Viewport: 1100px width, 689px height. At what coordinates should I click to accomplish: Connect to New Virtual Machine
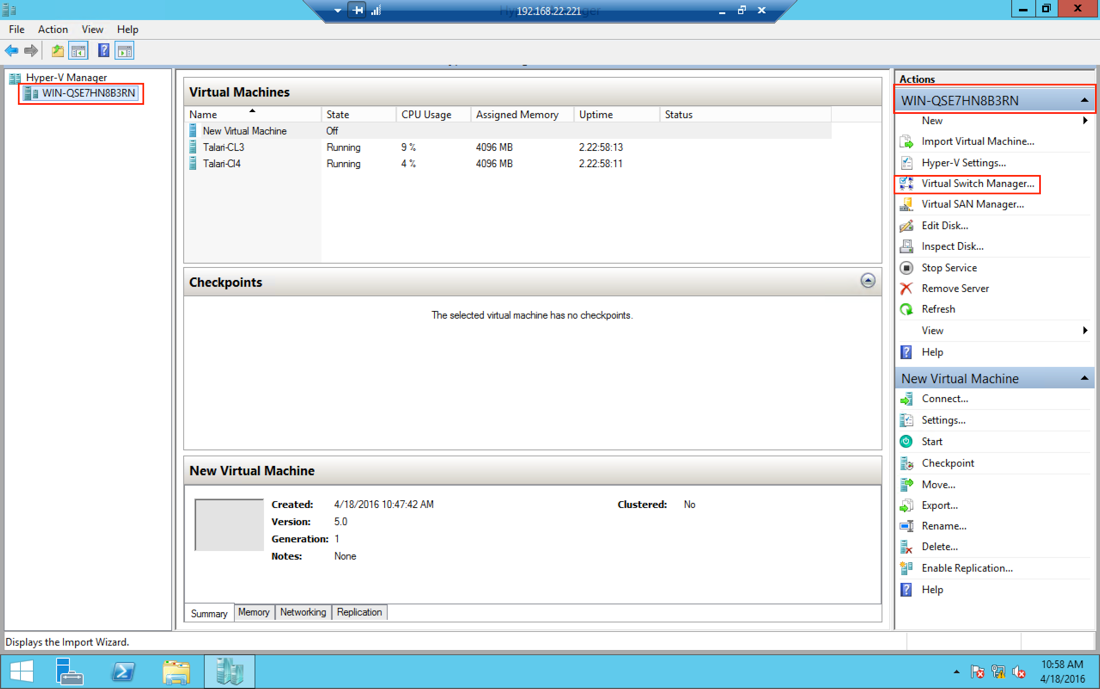click(944, 399)
